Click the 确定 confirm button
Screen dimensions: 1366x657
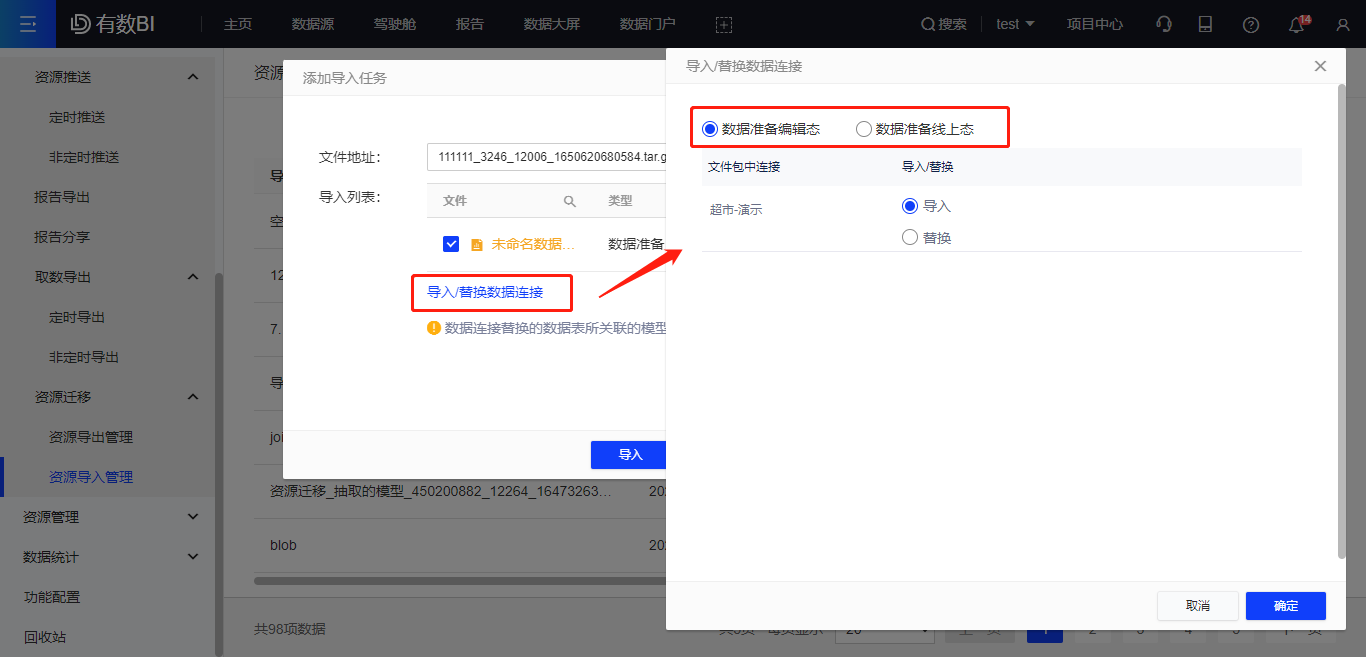point(1285,605)
